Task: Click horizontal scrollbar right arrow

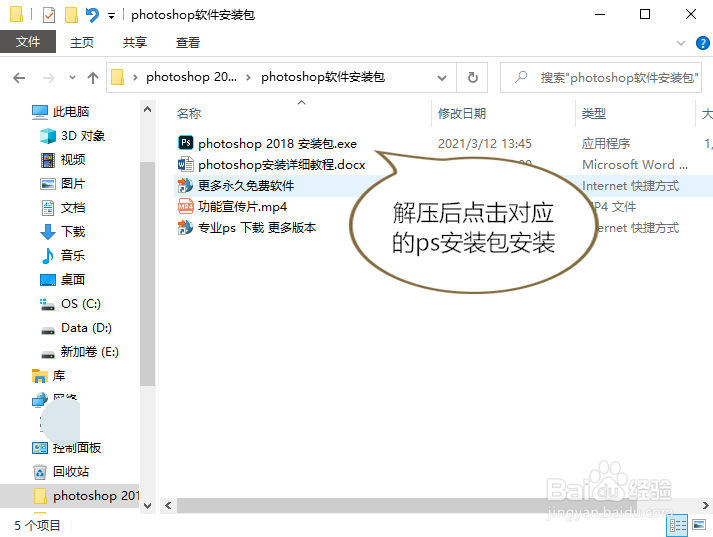Action: click(x=705, y=506)
